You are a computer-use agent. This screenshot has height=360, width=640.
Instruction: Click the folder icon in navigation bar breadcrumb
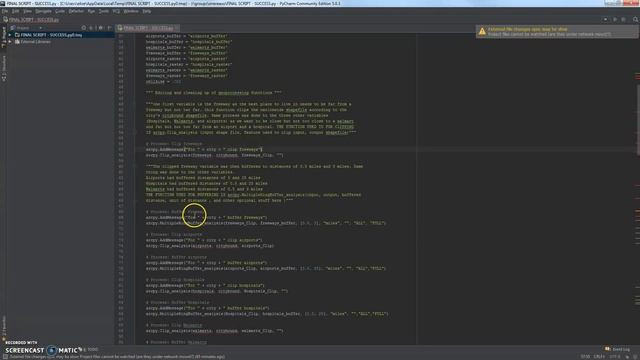[x=5, y=20]
